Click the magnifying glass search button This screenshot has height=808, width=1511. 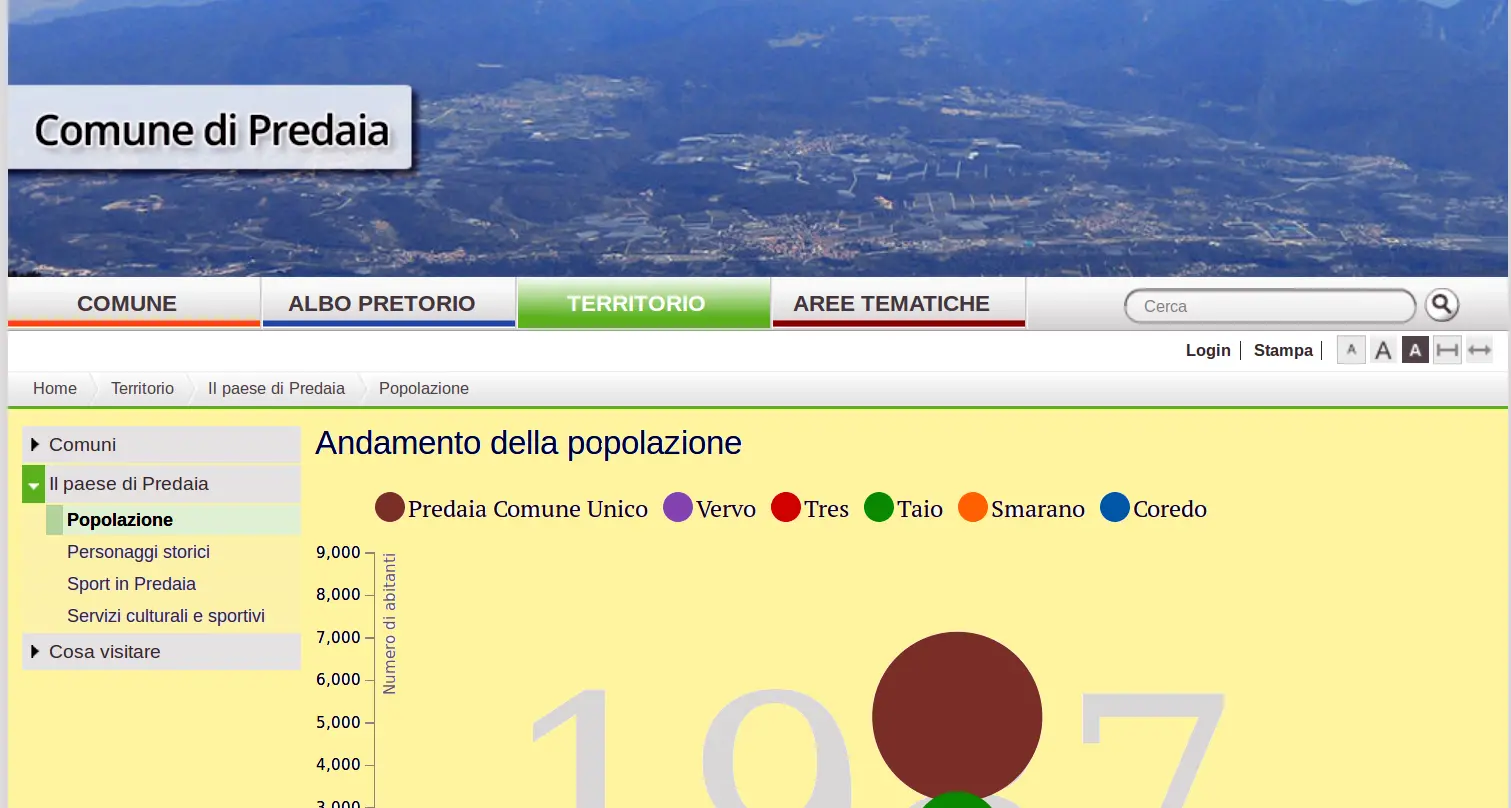pyautogui.click(x=1441, y=305)
